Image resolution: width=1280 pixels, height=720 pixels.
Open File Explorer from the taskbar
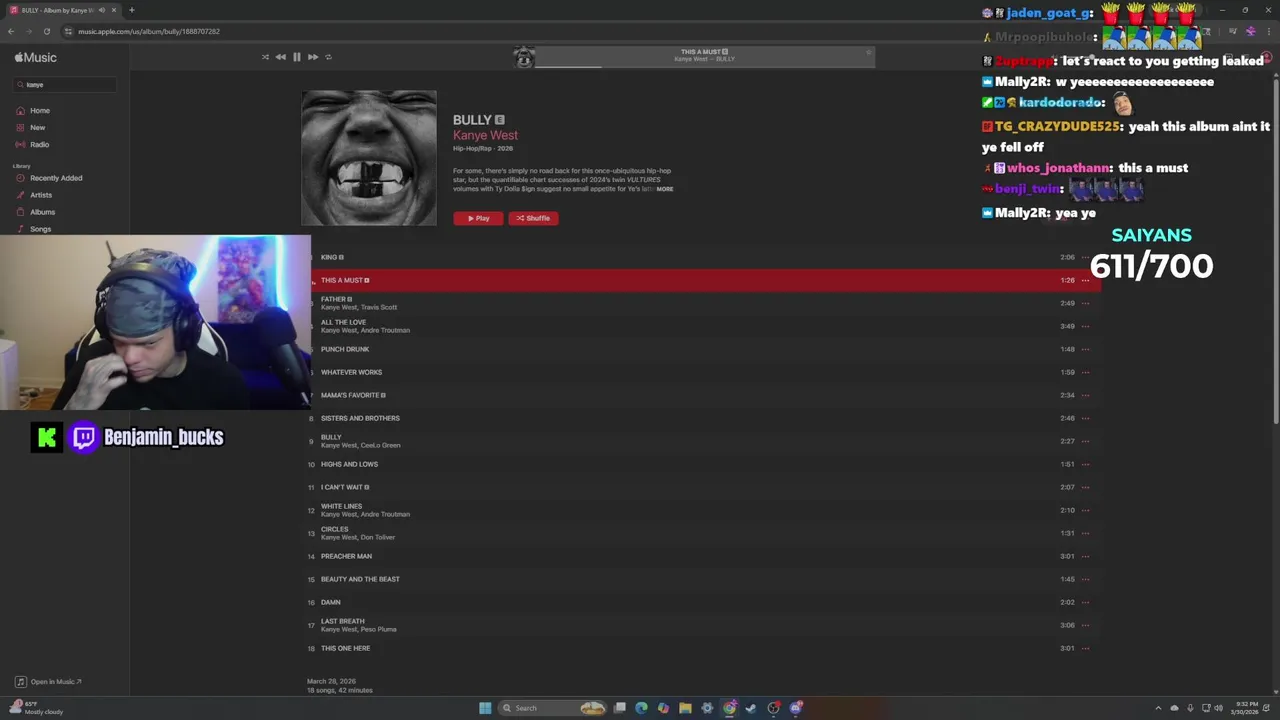tap(685, 708)
